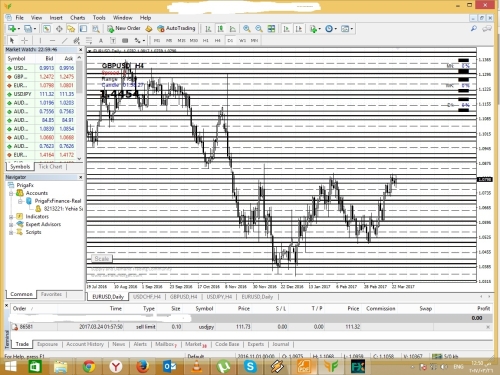This screenshot has width=500, height=375.
Task: Expand the Scripts tree node
Action: (11, 232)
